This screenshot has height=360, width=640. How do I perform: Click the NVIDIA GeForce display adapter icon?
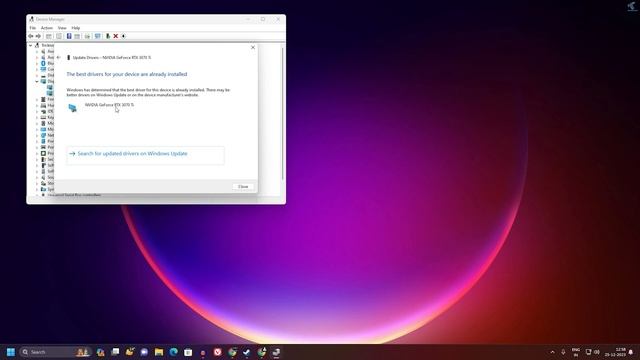pos(73,108)
